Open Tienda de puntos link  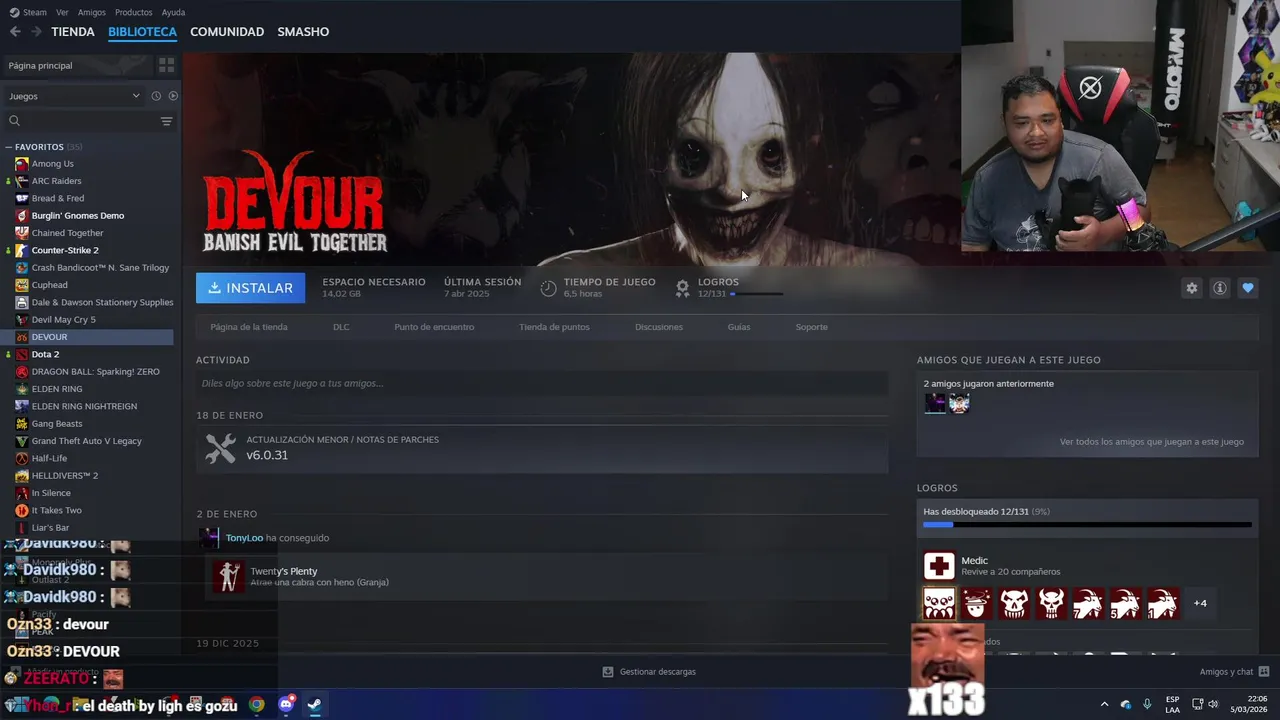coord(554,327)
